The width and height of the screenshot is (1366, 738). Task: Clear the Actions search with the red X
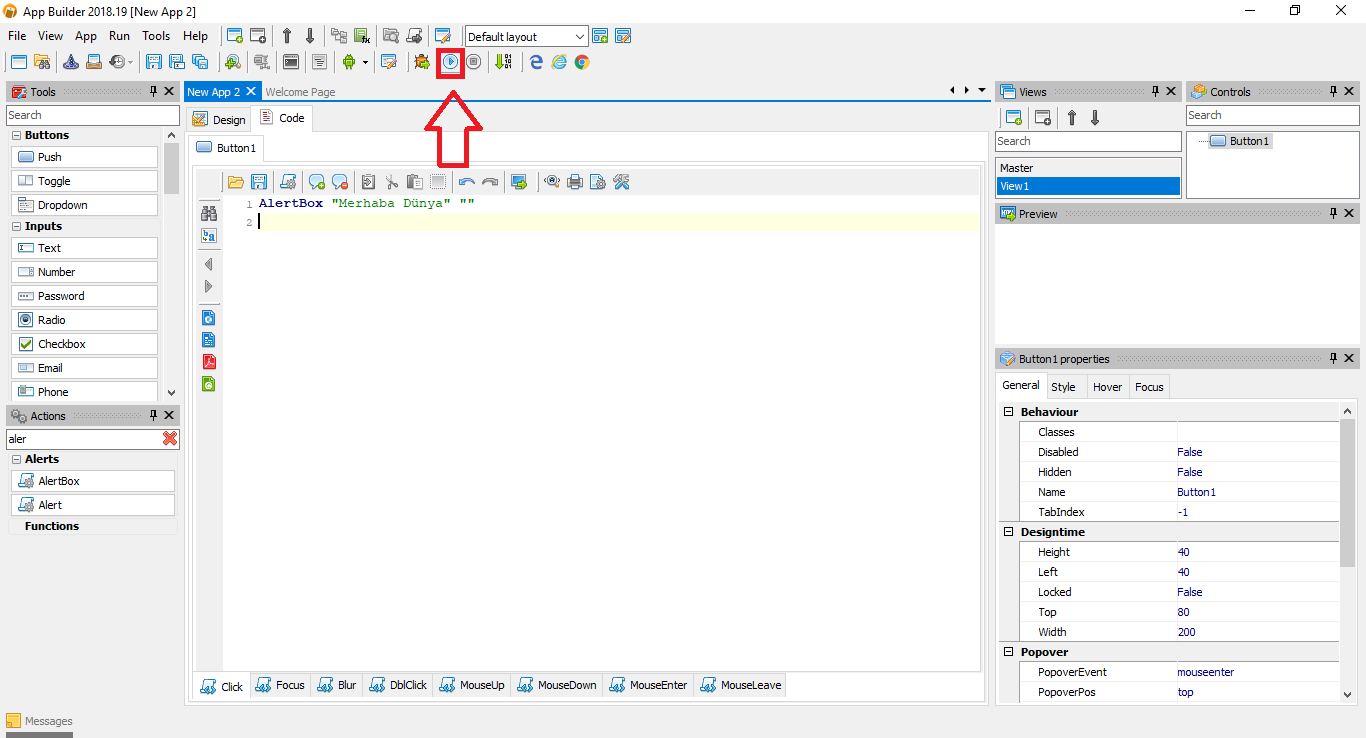[x=170, y=438]
